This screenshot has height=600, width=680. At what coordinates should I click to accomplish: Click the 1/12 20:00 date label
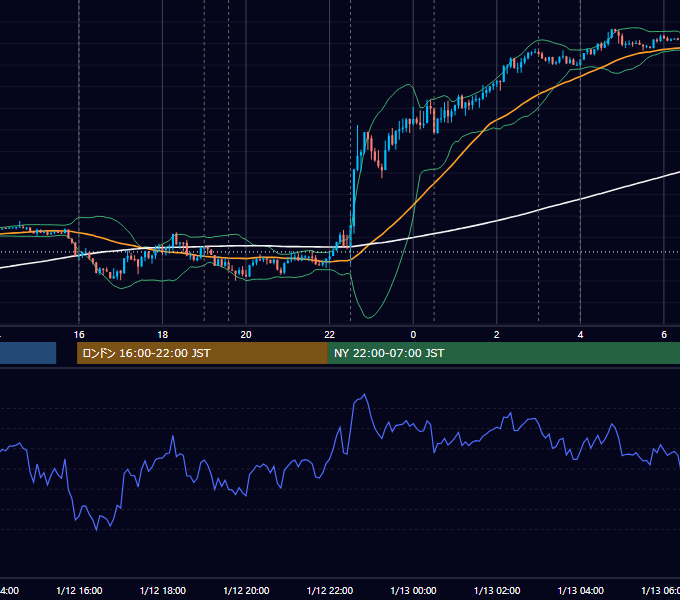point(246,590)
